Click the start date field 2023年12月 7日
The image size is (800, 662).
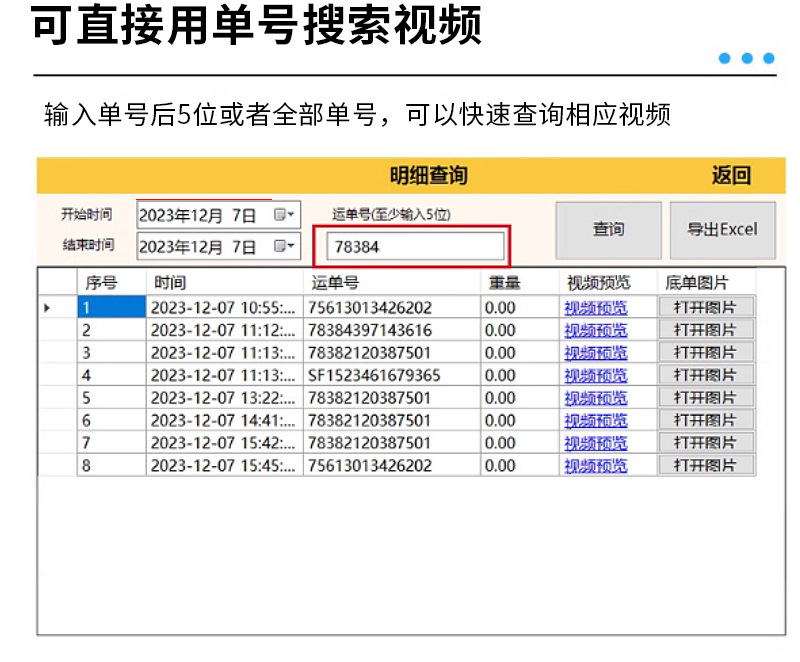click(219, 215)
